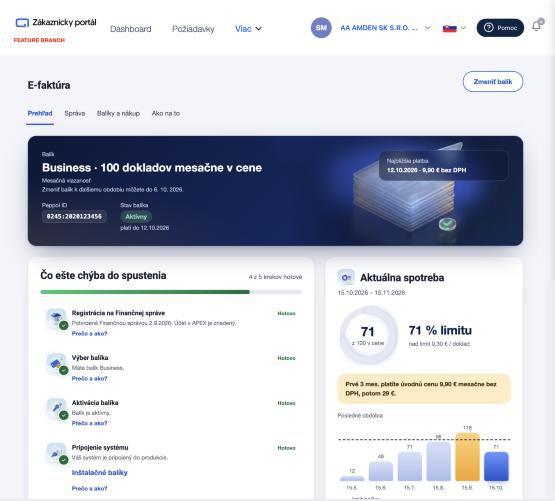Click Peppol ID 0245:2020123456 field
This screenshot has width=555, height=501.
point(74,216)
